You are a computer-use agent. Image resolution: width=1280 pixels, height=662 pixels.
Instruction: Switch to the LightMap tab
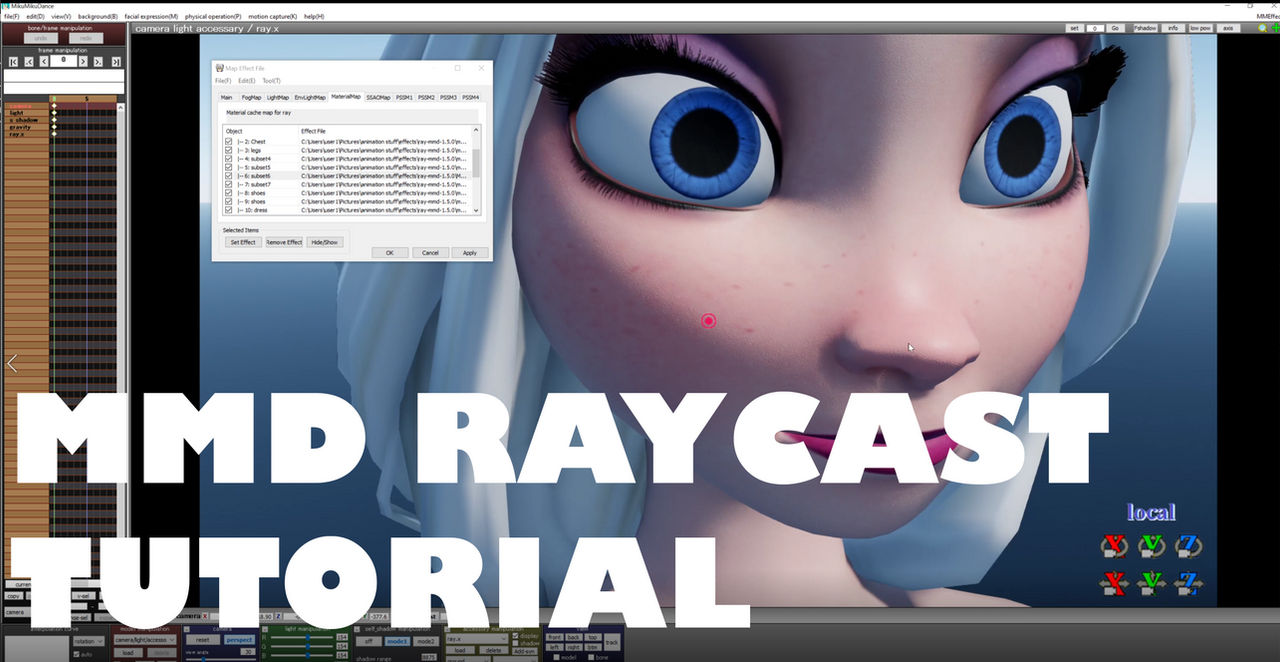(x=278, y=97)
